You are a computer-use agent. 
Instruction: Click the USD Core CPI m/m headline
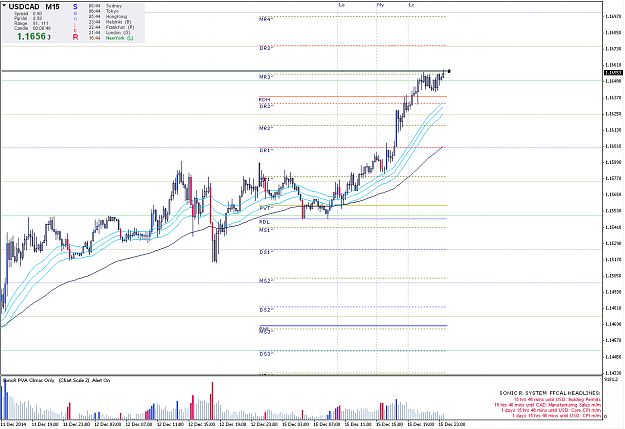[x=551, y=410]
